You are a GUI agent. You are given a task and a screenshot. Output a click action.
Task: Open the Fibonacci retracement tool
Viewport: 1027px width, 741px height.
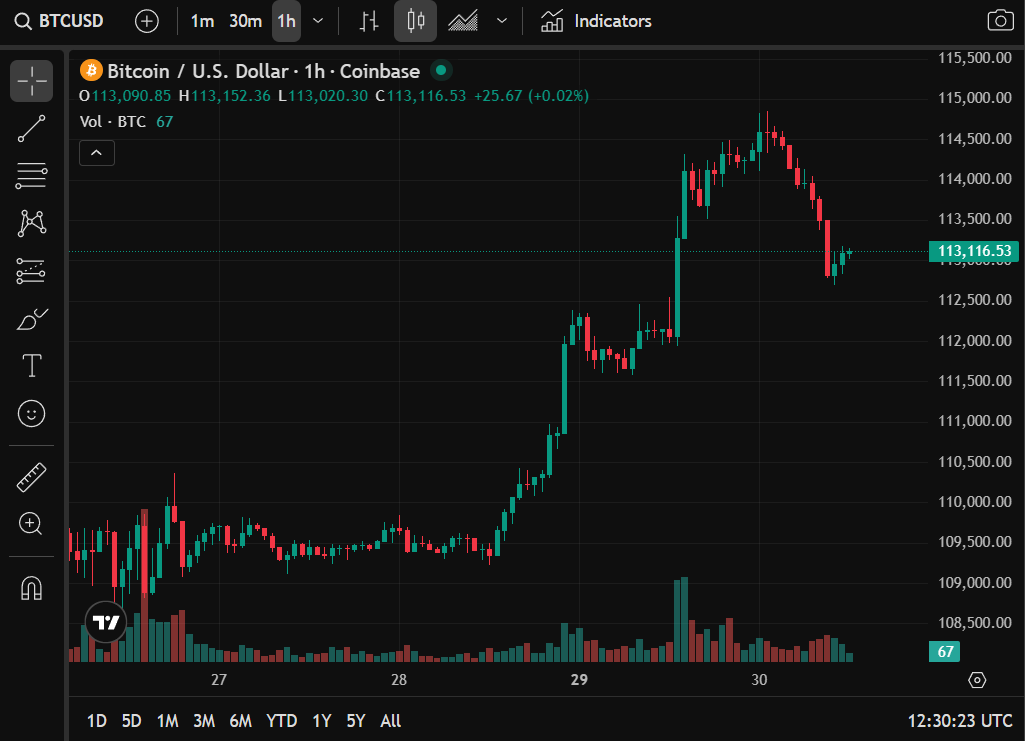point(31,176)
